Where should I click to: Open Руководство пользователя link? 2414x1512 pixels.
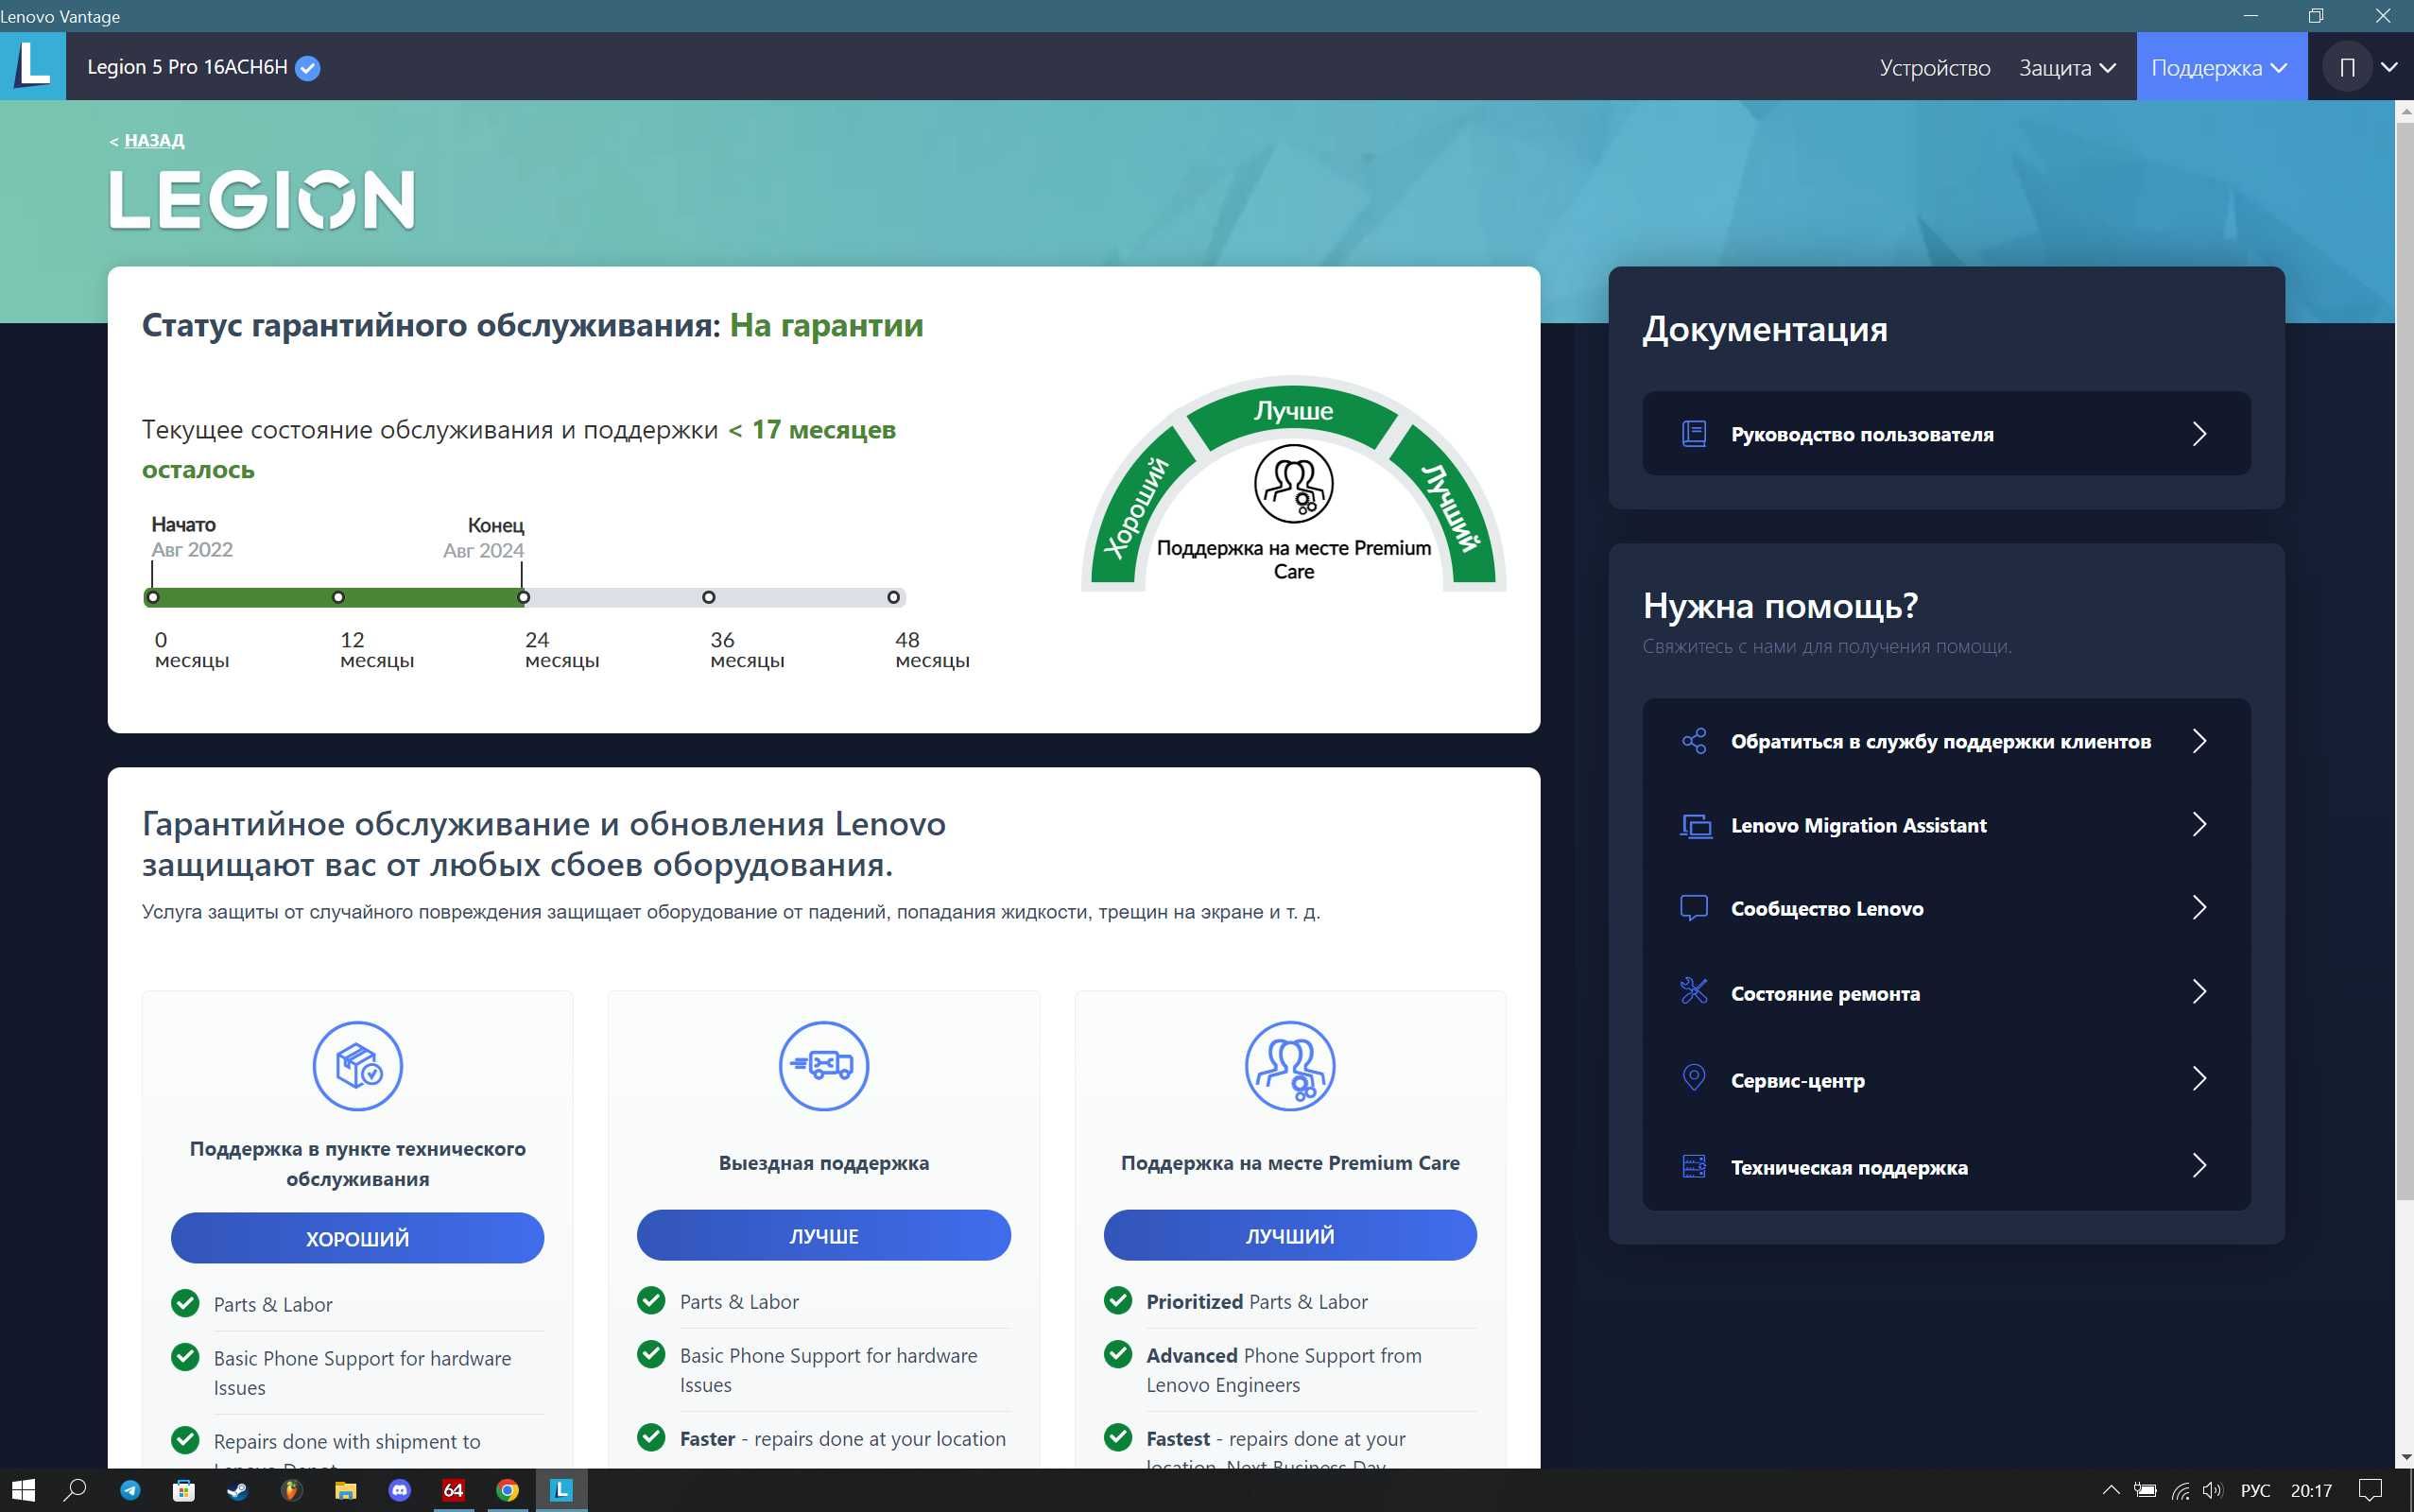tap(1946, 434)
